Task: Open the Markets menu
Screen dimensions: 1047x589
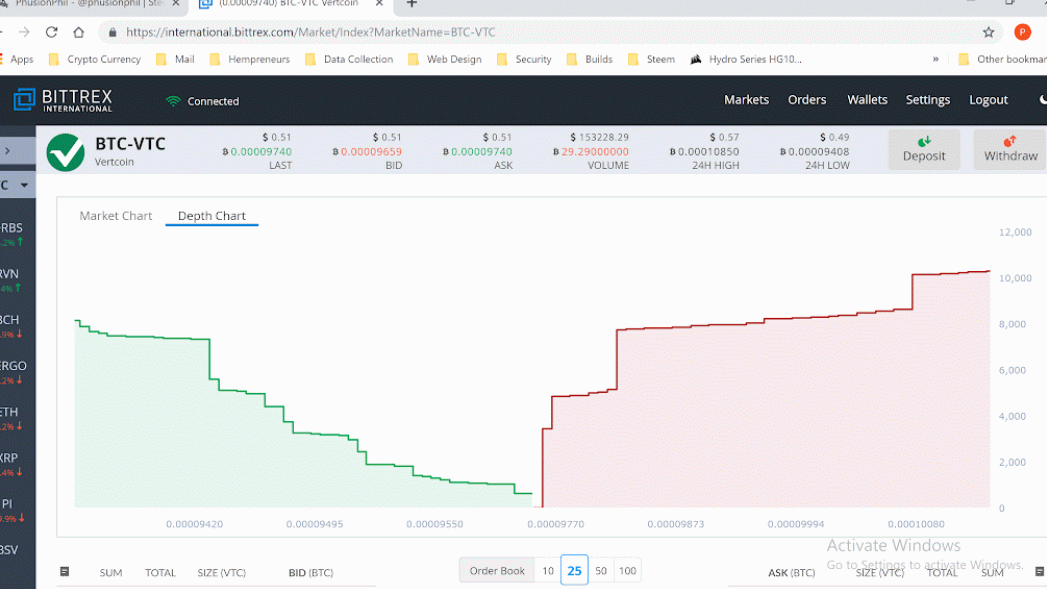Action: 747,100
